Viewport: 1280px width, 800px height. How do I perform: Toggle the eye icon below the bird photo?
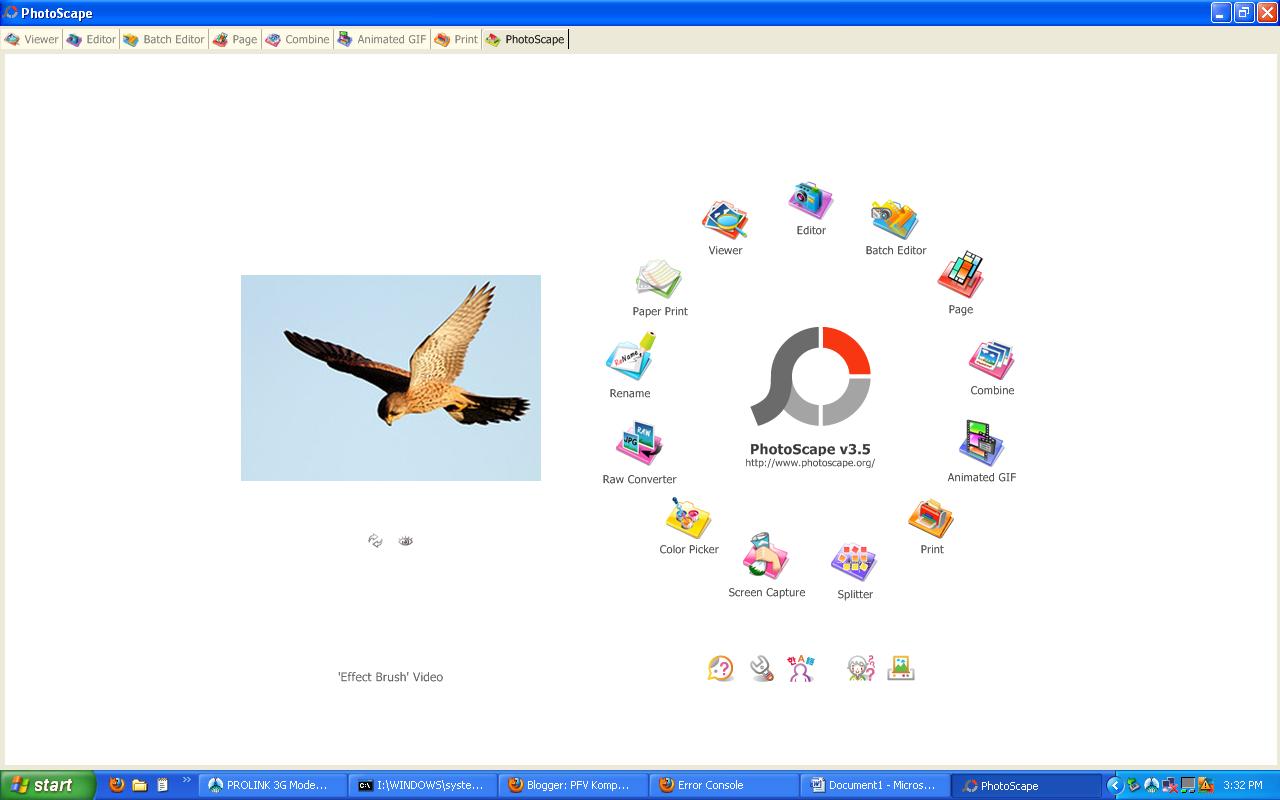tap(405, 540)
